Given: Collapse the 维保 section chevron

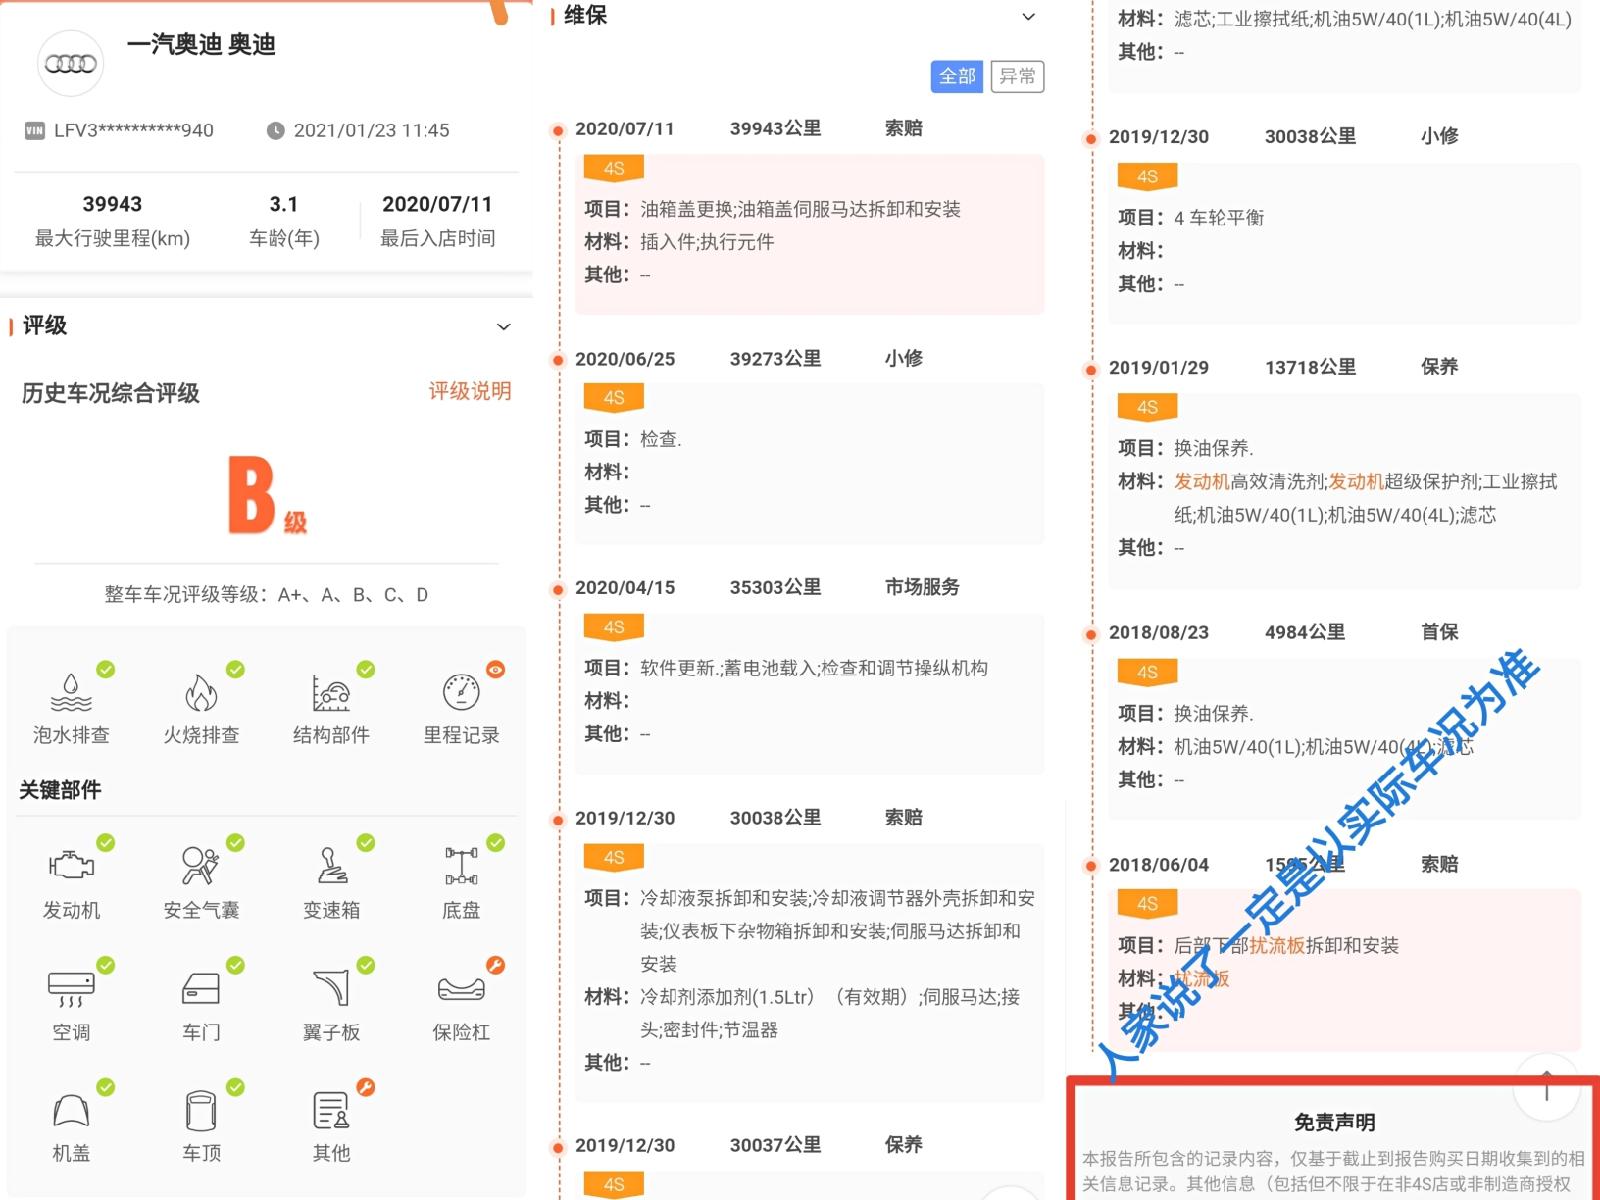Looking at the screenshot, I should click(1028, 16).
